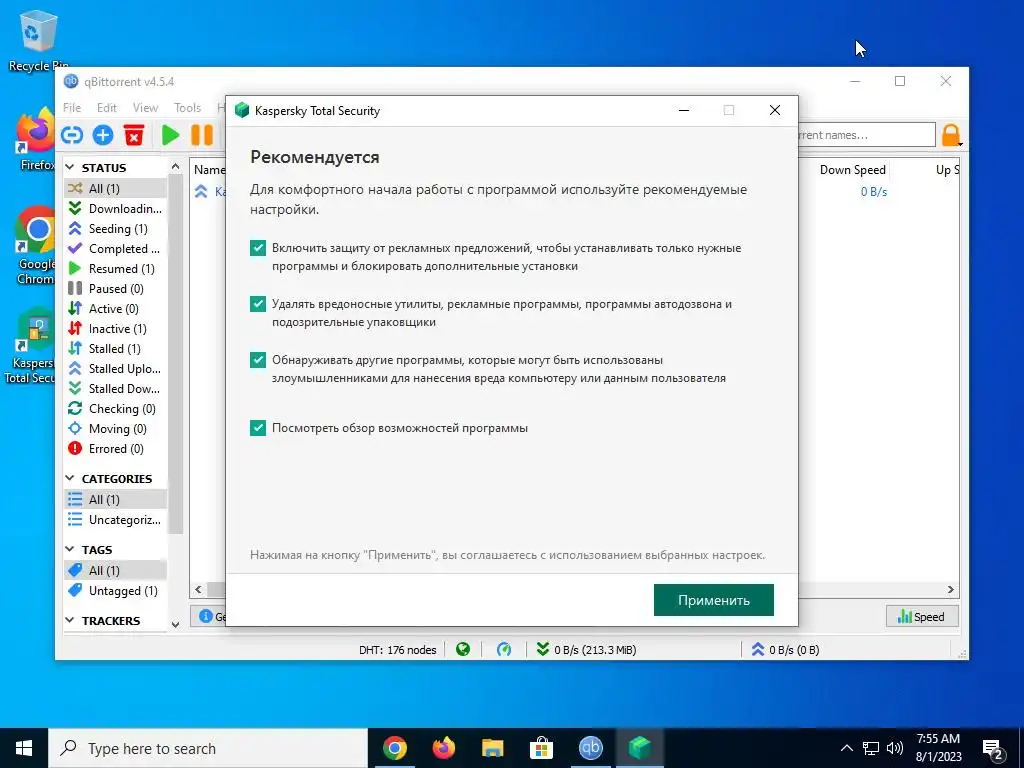The height and width of the screenshot is (768, 1024).
Task: Click the download speed 0 B/s (213.3 MiB) status
Action: point(586,650)
